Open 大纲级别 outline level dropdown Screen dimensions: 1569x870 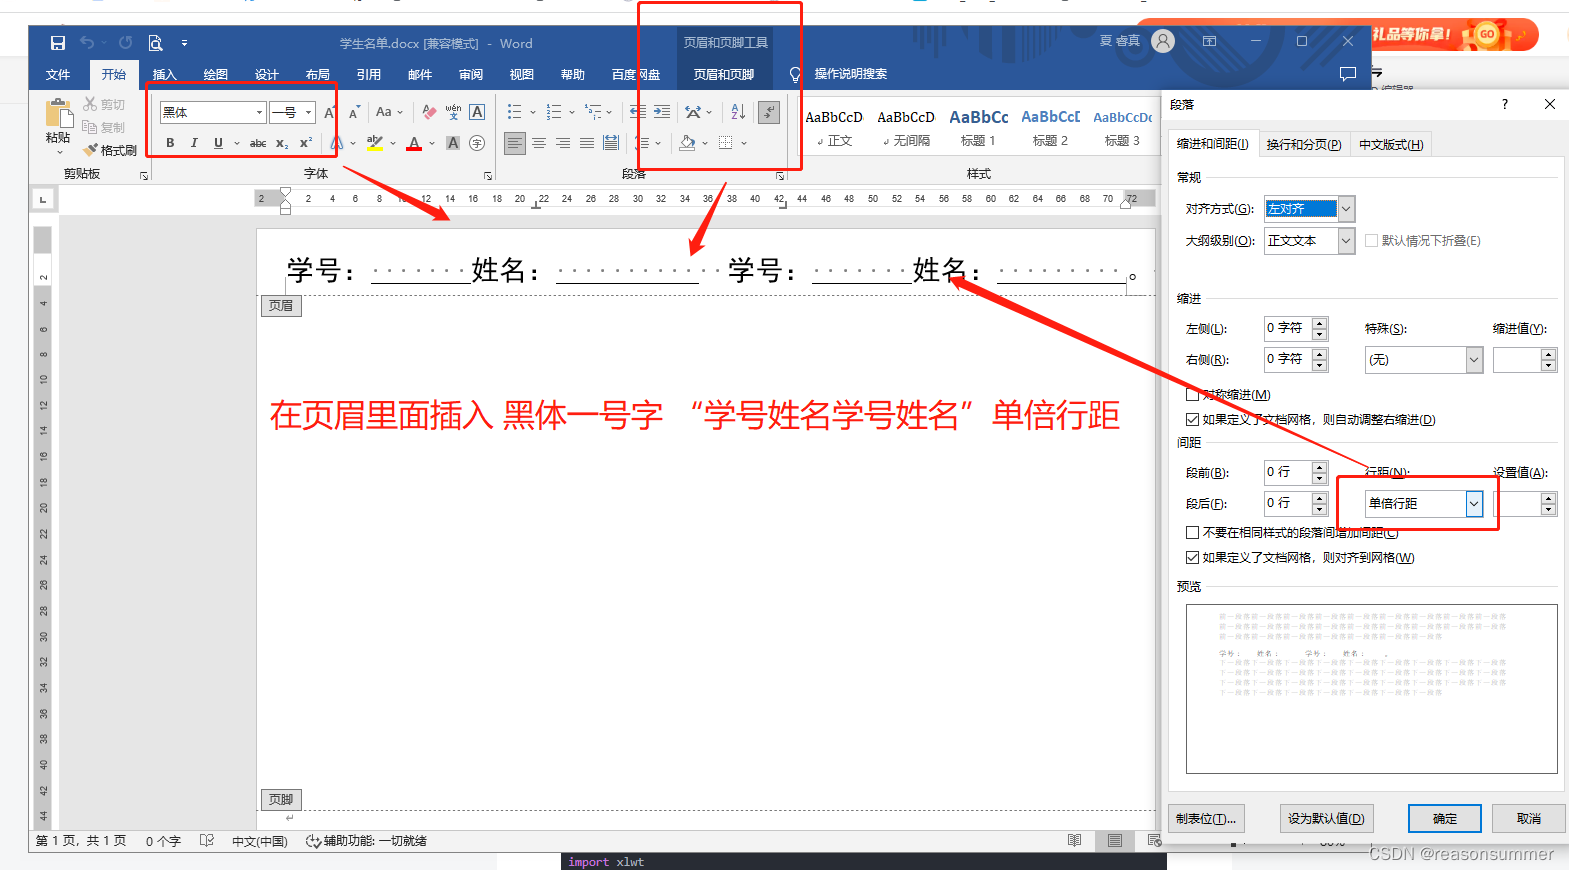(x=1346, y=240)
